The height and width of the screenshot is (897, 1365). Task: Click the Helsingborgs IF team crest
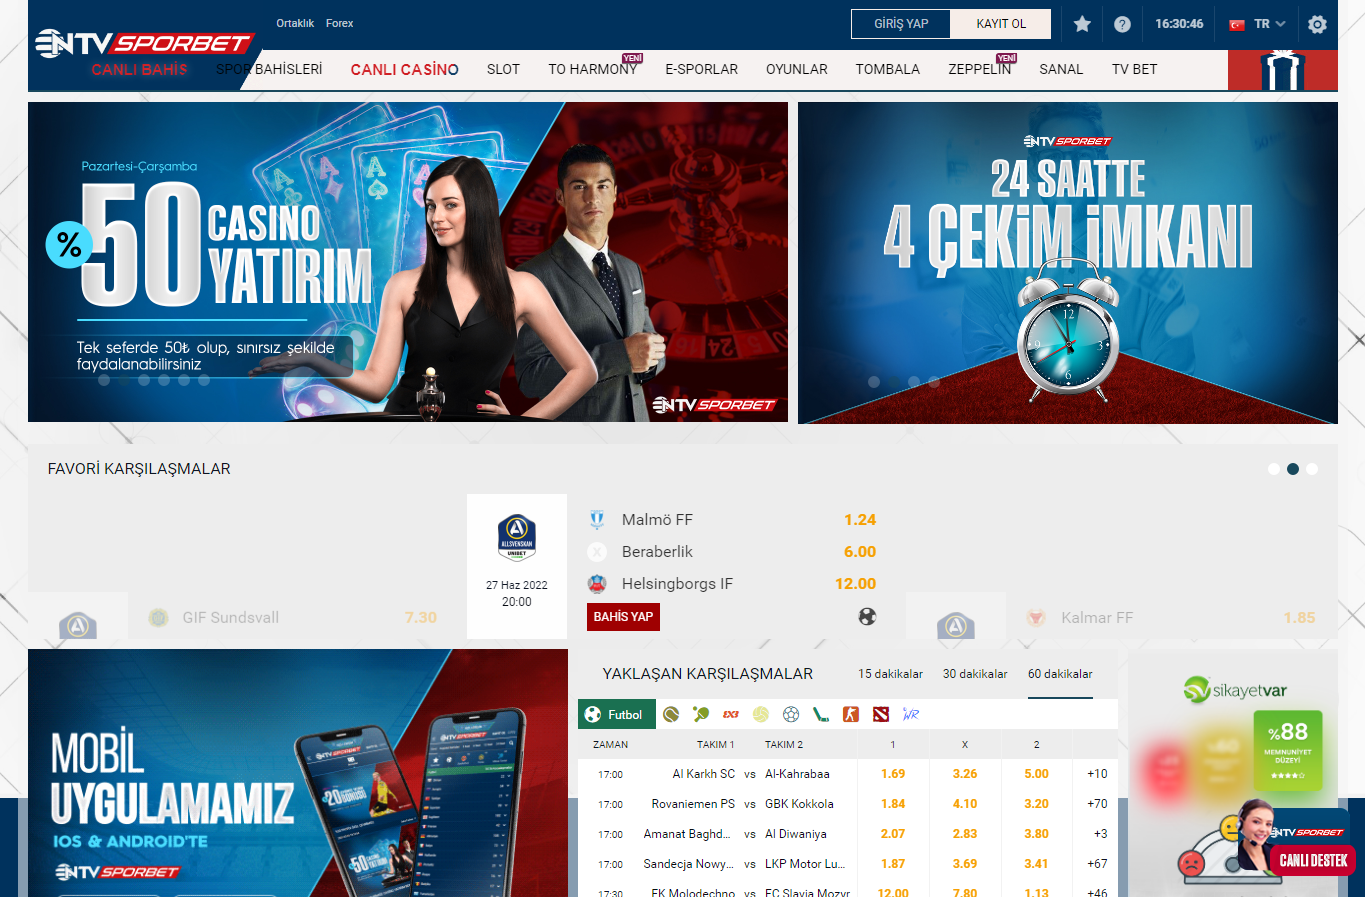[597, 584]
